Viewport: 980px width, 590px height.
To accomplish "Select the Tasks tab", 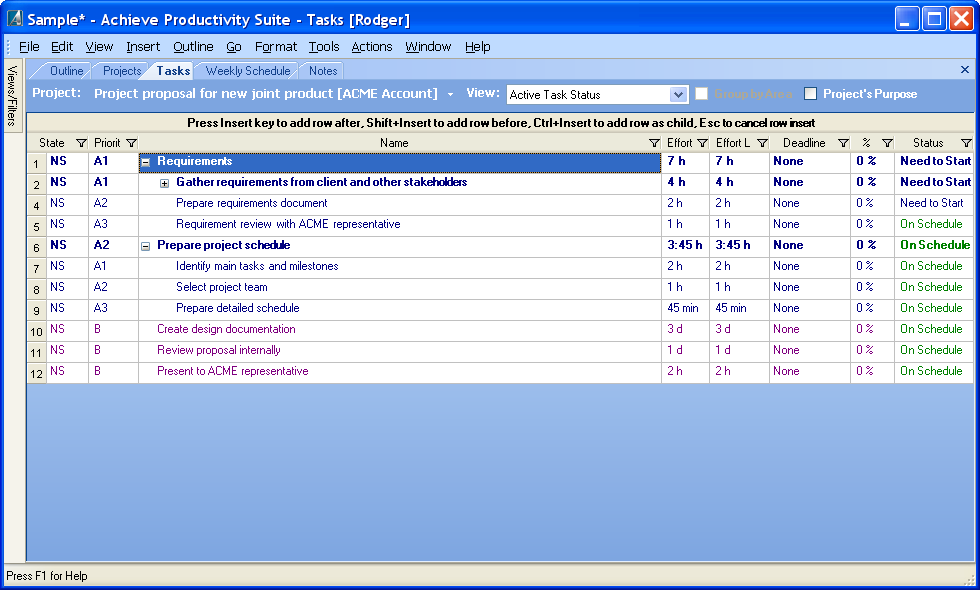I will pyautogui.click(x=173, y=71).
